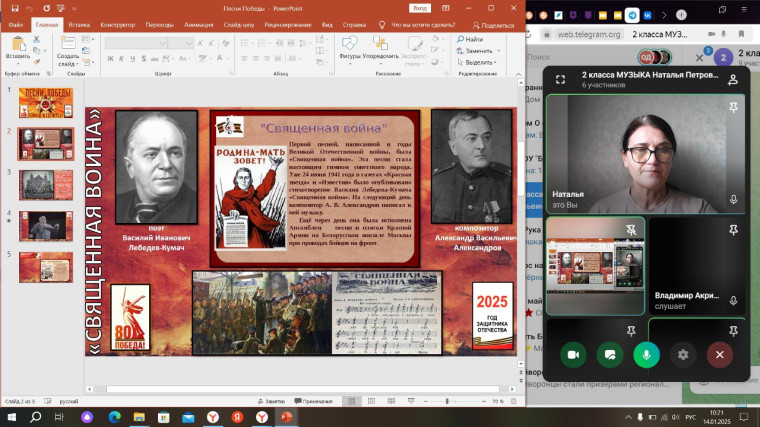Switch to the Вставка tab

click(x=79, y=25)
